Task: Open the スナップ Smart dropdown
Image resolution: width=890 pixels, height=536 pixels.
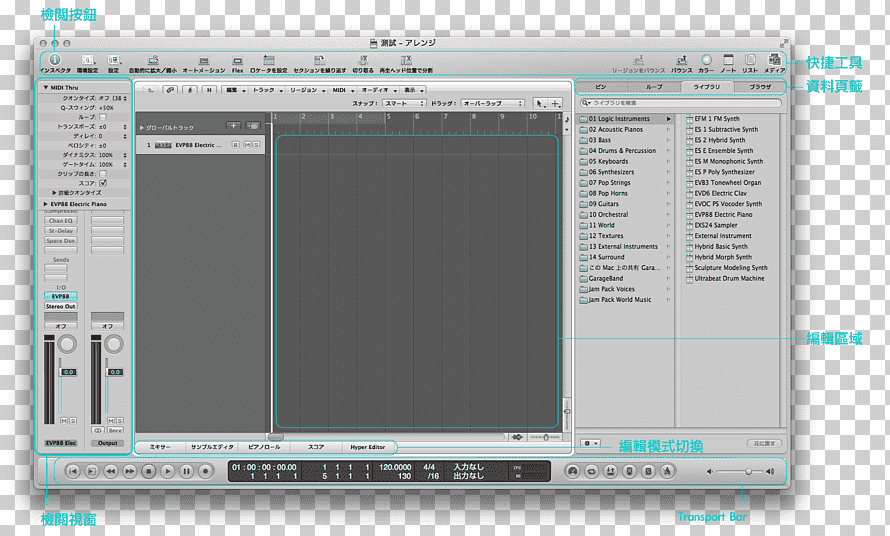Action: click(x=404, y=103)
